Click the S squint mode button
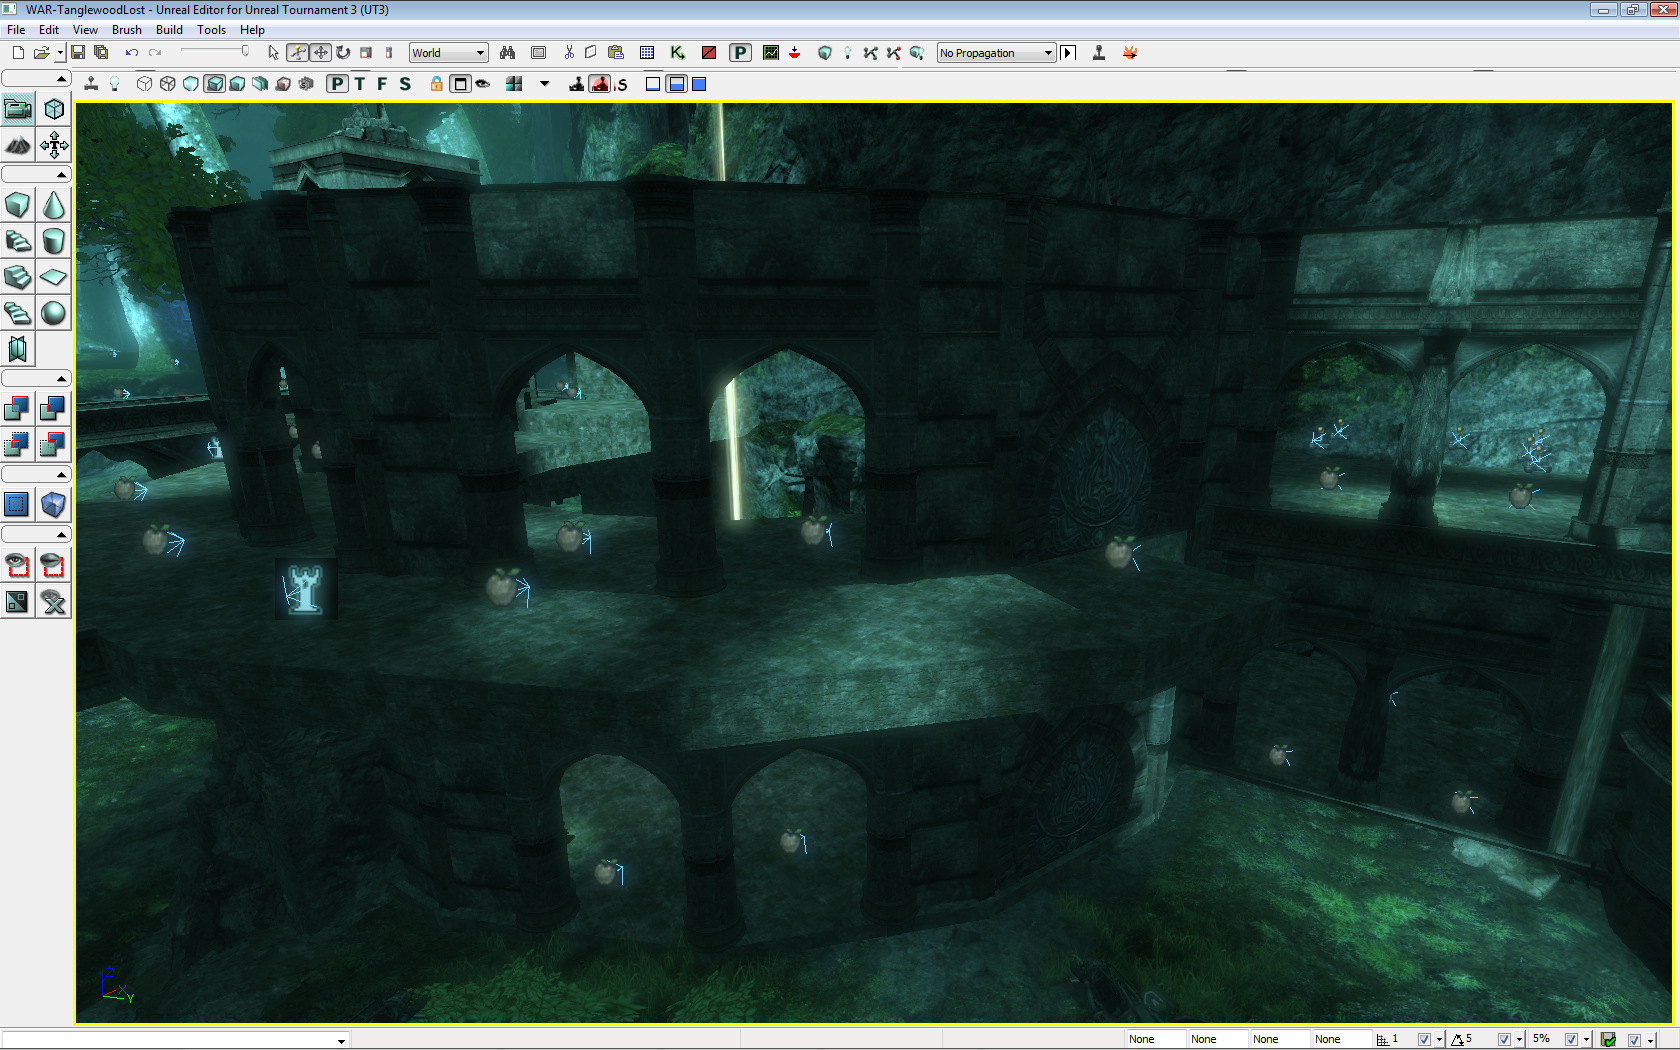Image resolution: width=1680 pixels, height=1050 pixels. [621, 84]
